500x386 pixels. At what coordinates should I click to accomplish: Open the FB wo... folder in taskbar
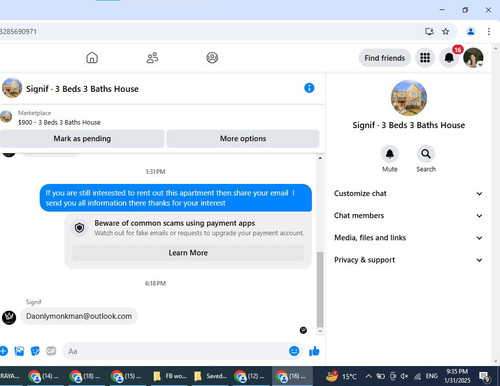point(169,376)
